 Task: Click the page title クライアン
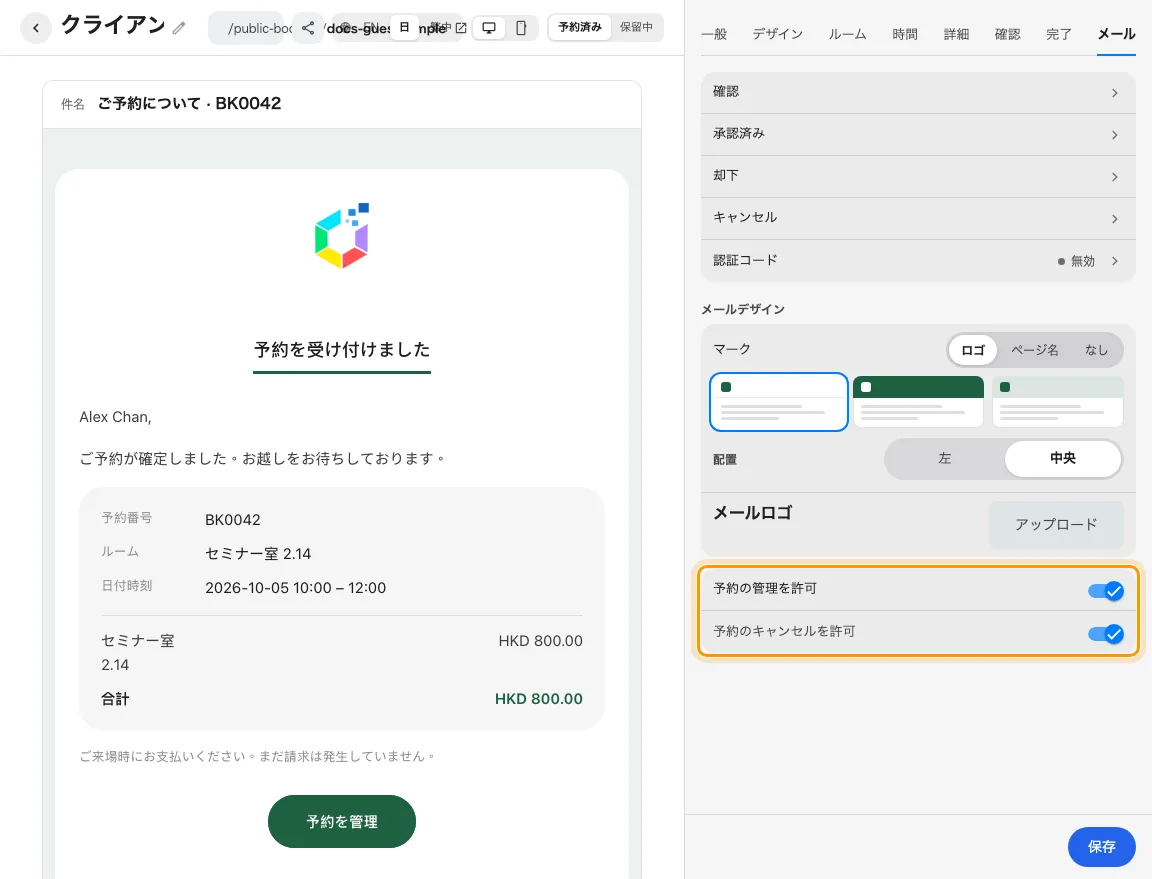pos(113,25)
